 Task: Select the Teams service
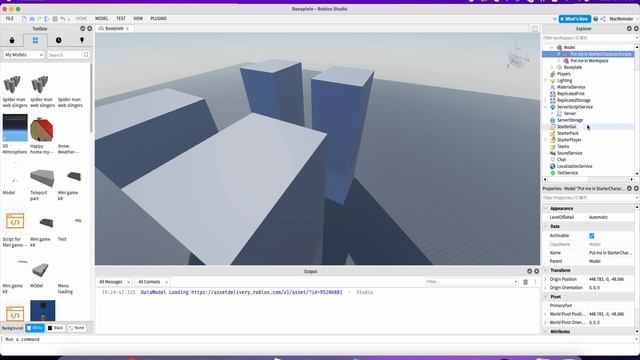click(x=563, y=147)
